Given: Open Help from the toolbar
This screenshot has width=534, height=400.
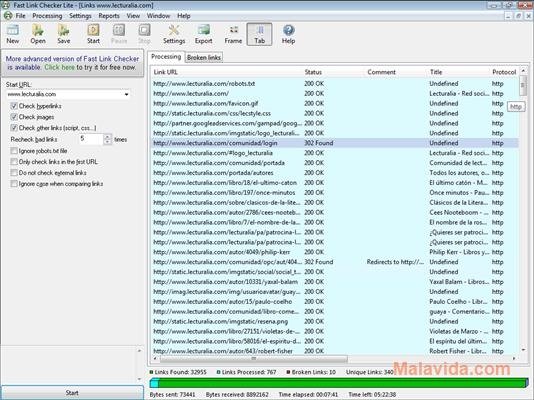Looking at the screenshot, I should coord(288,34).
